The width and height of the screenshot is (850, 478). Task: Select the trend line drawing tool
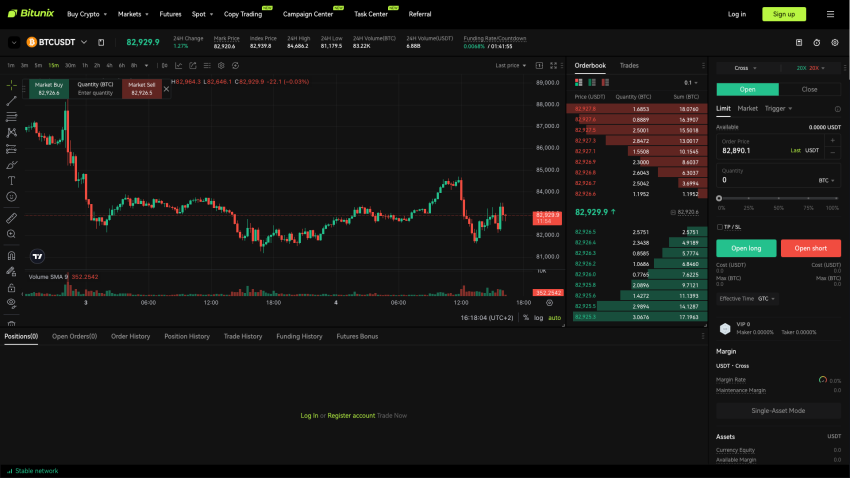(11, 101)
